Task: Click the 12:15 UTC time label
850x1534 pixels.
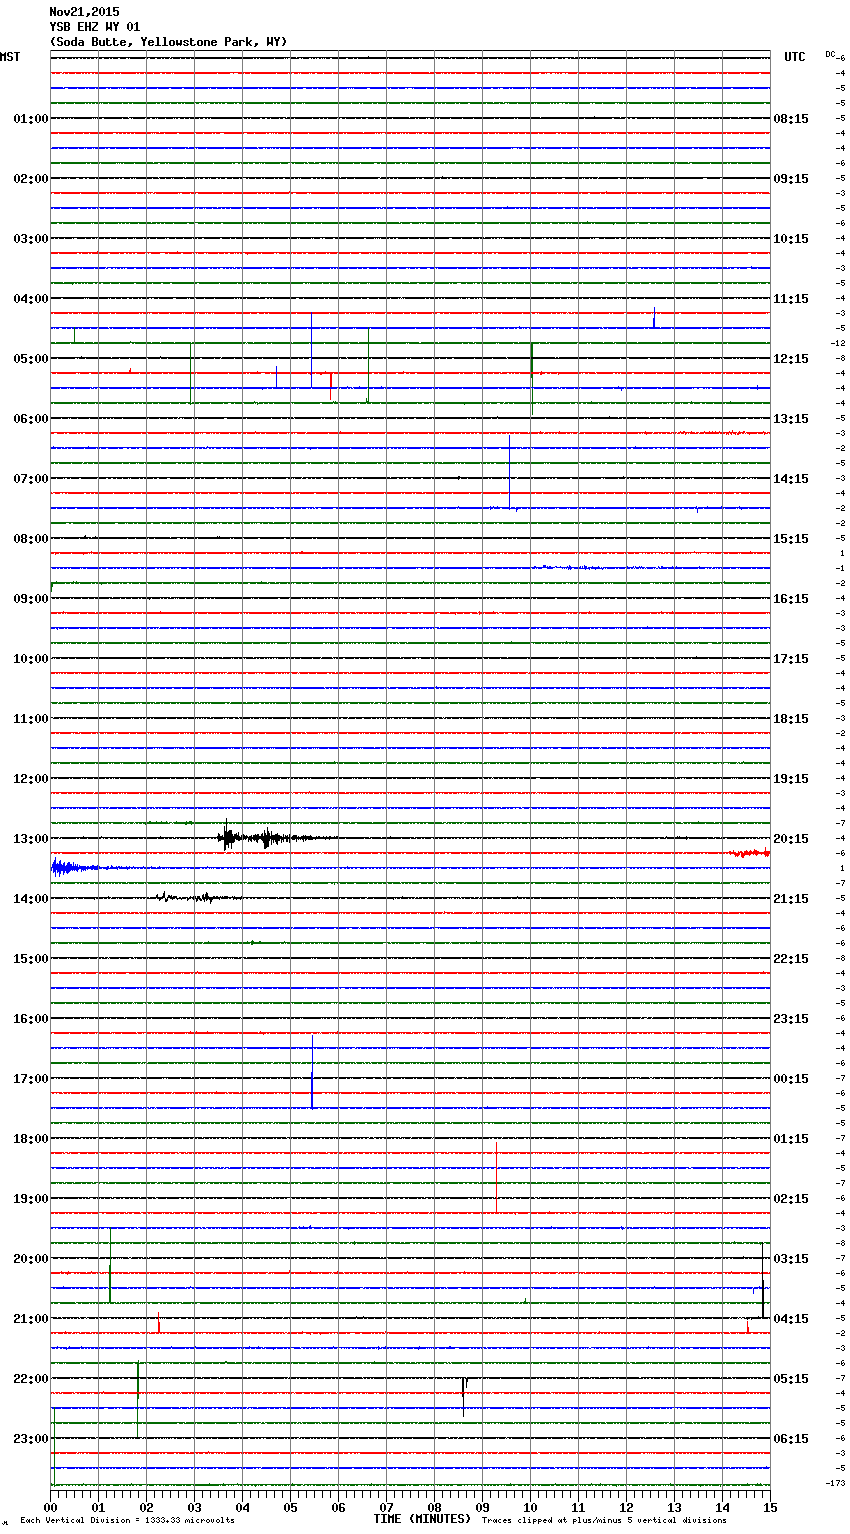Action: pyautogui.click(x=791, y=359)
